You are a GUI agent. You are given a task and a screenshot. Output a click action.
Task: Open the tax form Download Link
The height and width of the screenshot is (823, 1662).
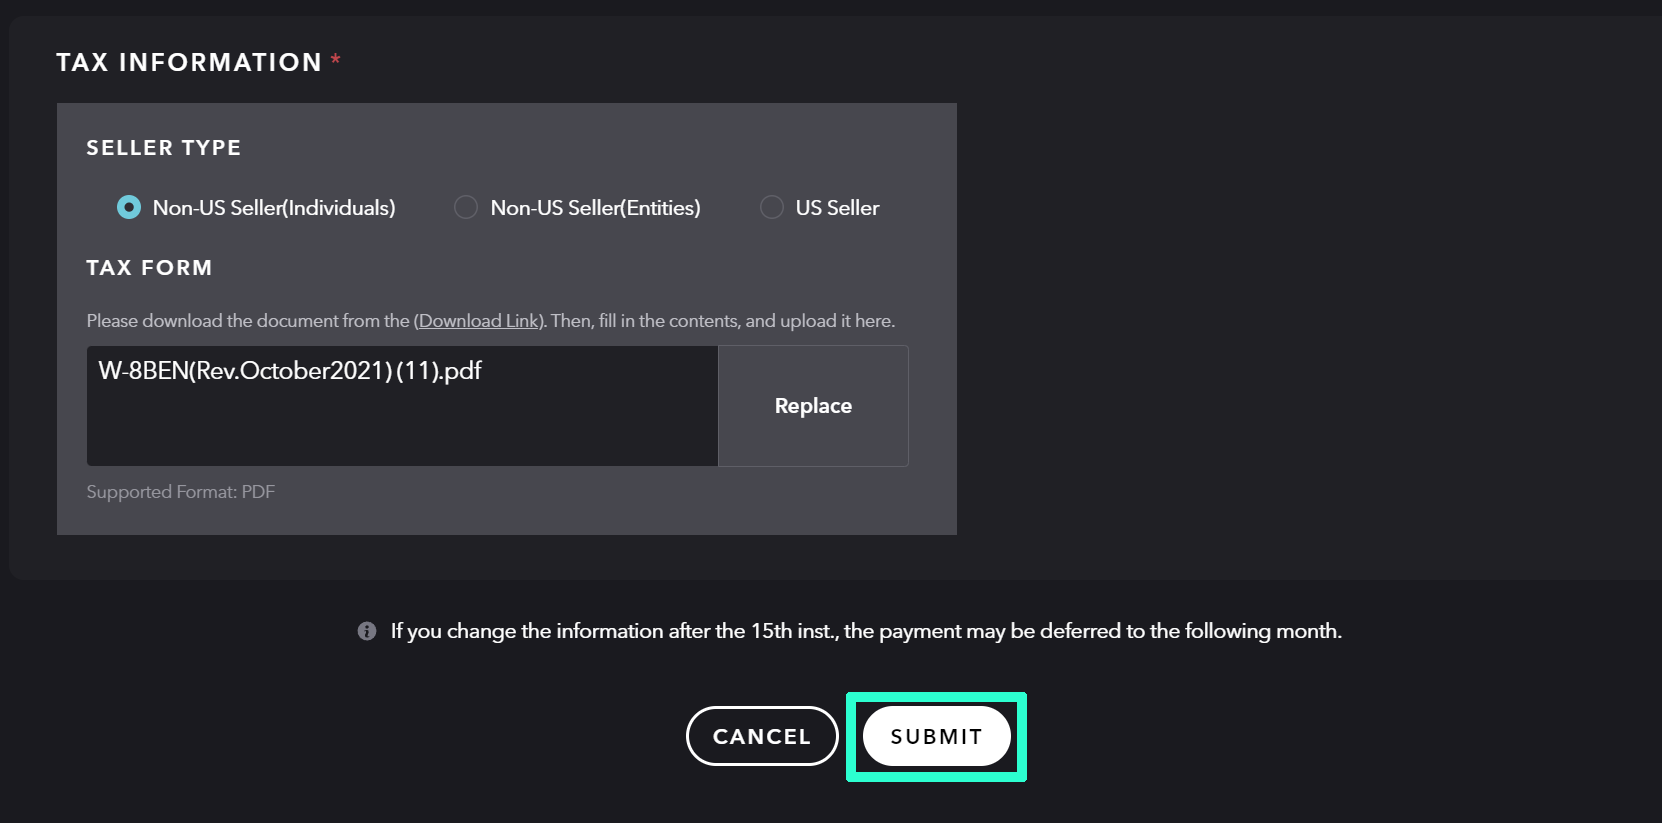tap(479, 321)
